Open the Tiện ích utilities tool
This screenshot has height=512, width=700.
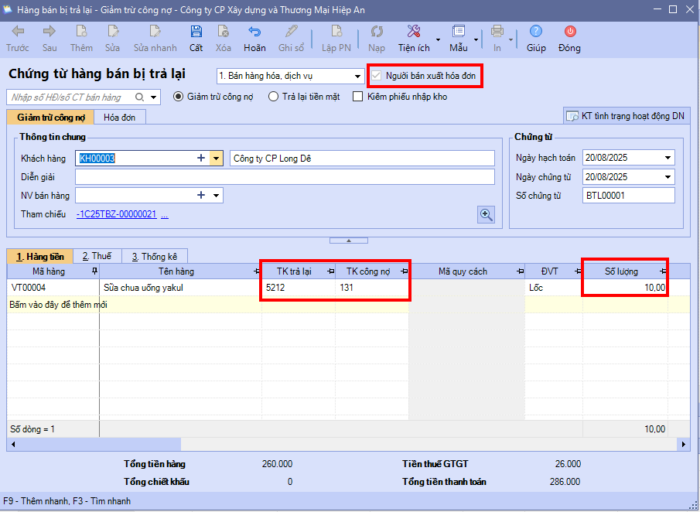[413, 37]
